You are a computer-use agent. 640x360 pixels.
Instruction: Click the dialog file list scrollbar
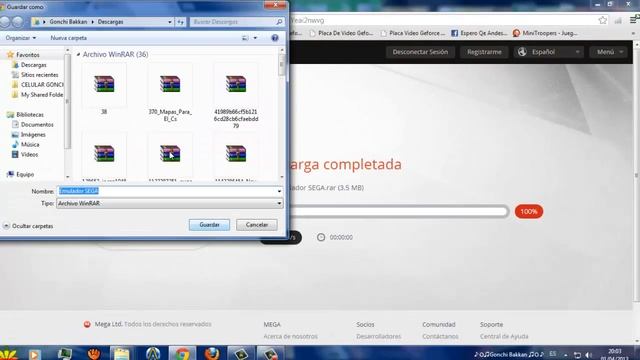tap(282, 113)
